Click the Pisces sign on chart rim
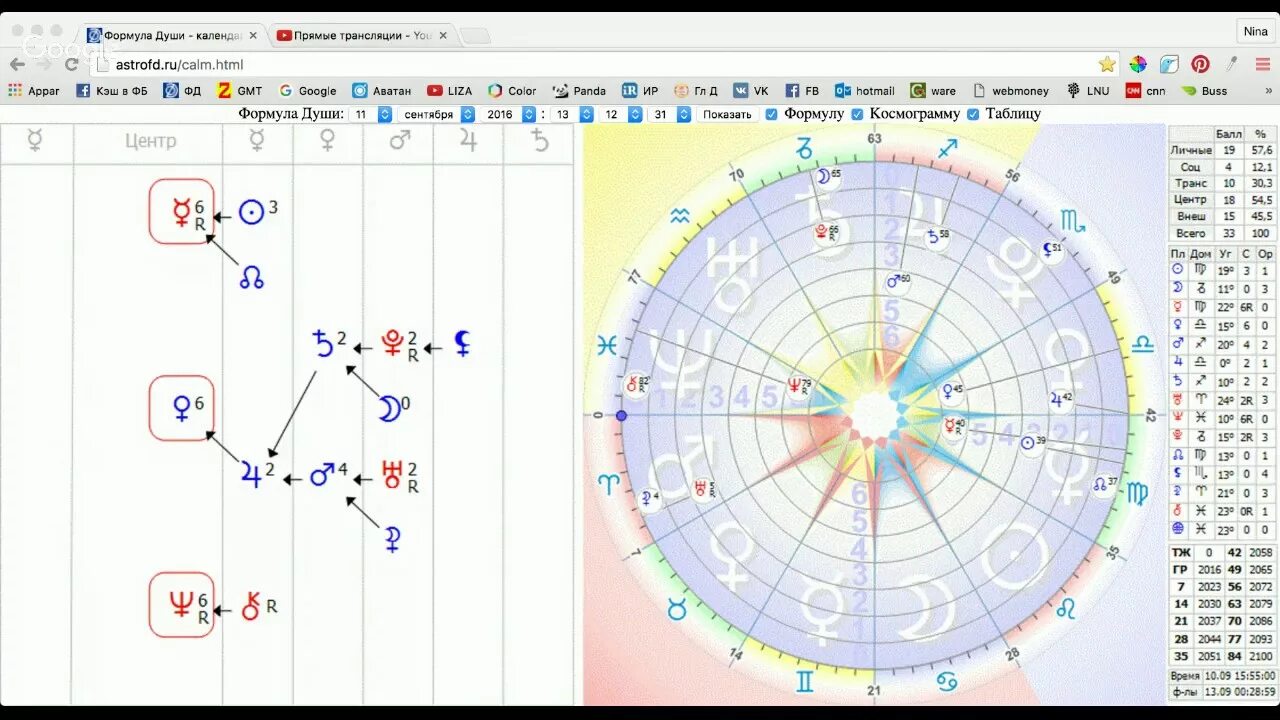The height and width of the screenshot is (720, 1280). pos(606,345)
